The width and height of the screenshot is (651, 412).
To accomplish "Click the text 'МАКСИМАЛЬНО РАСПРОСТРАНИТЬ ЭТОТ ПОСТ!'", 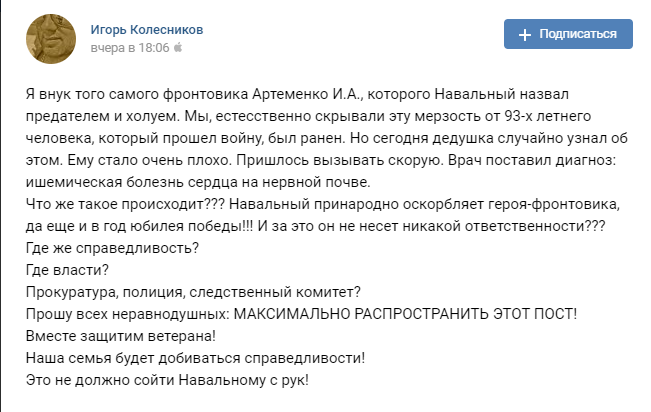I will [405, 314].
